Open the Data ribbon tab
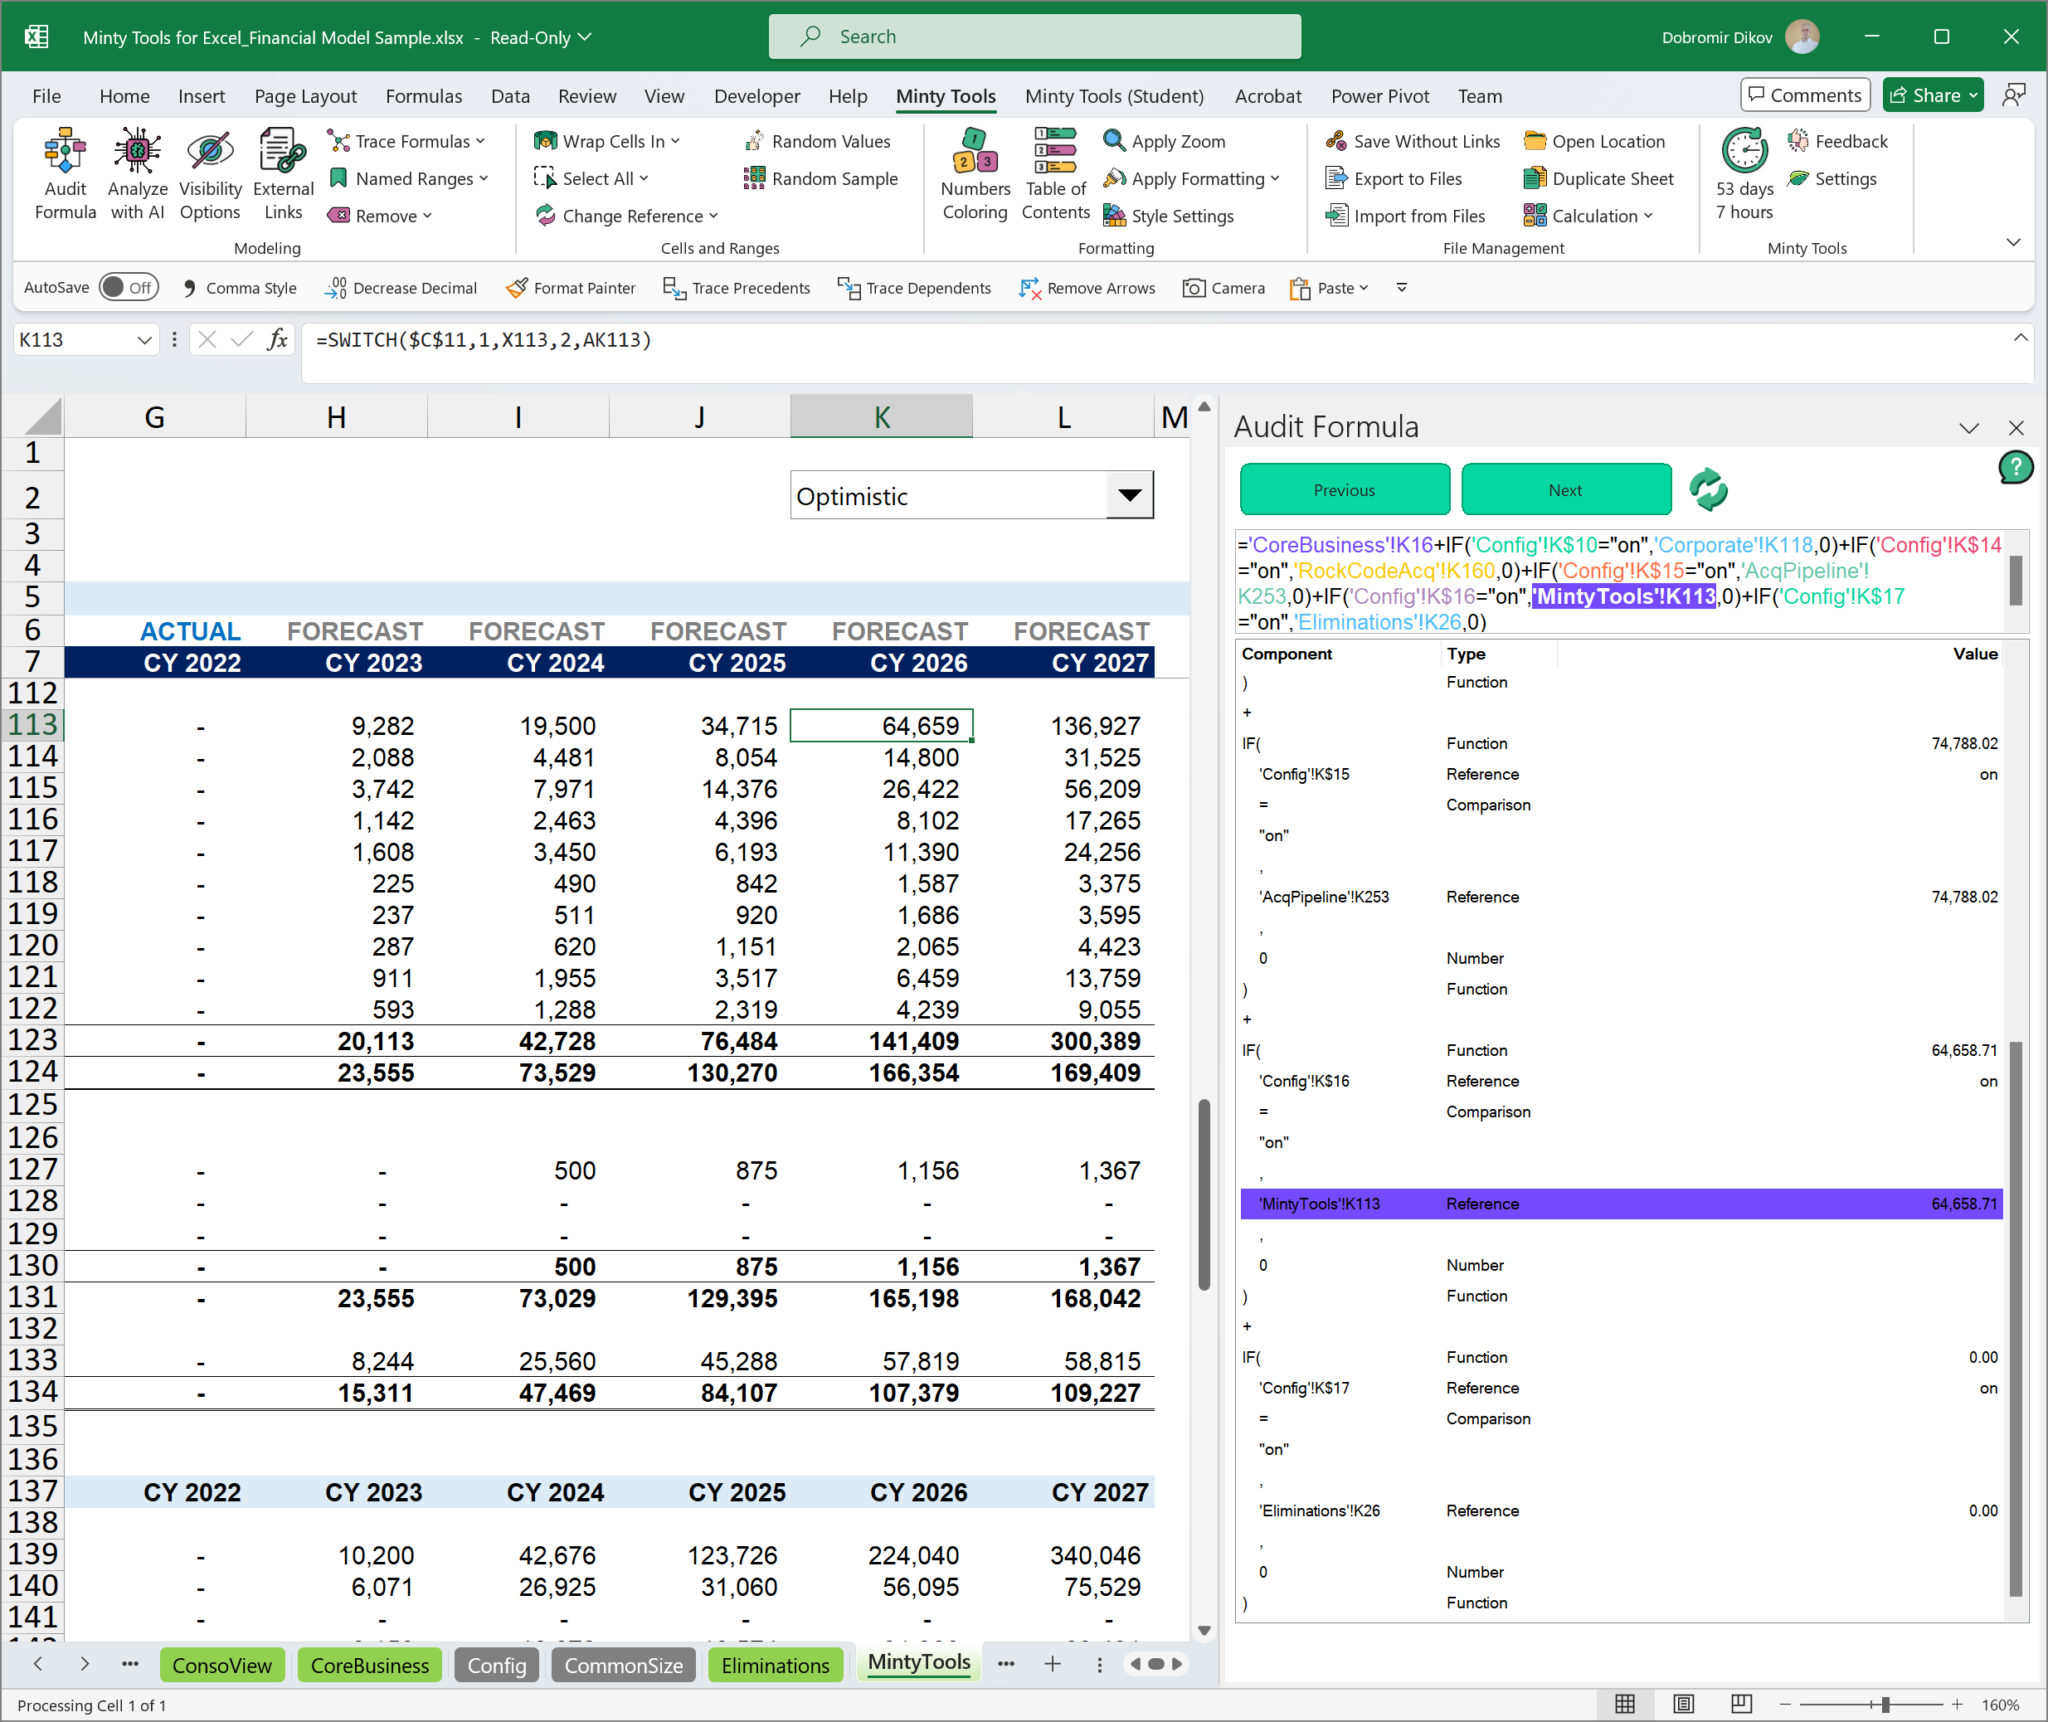 coord(510,96)
